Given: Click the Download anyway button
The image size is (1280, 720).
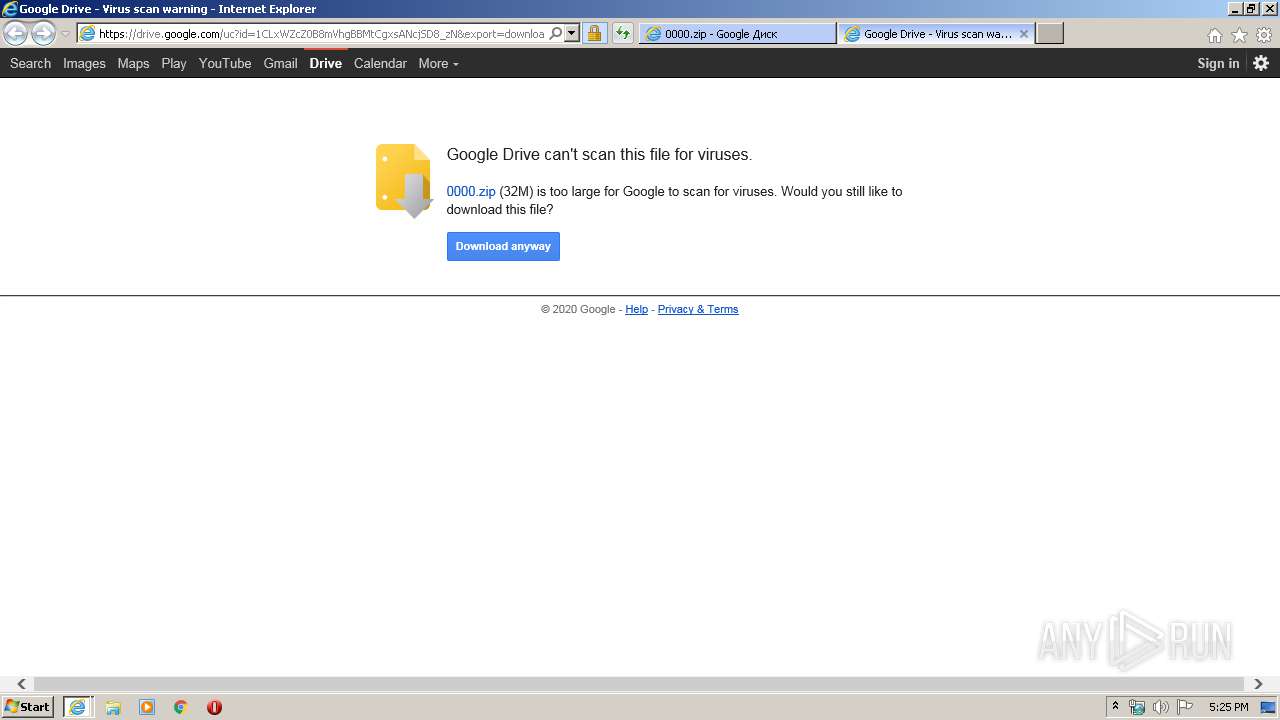Looking at the screenshot, I should click(503, 246).
